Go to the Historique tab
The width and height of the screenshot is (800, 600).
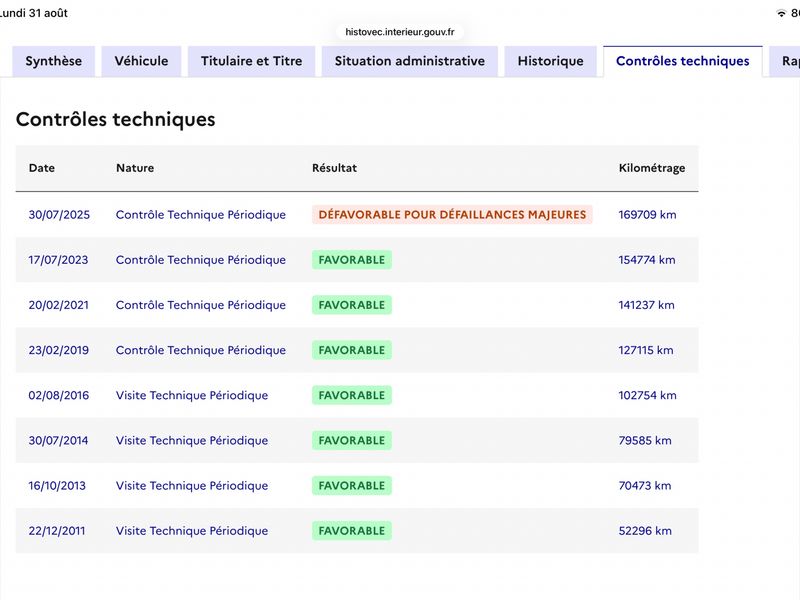tap(551, 61)
